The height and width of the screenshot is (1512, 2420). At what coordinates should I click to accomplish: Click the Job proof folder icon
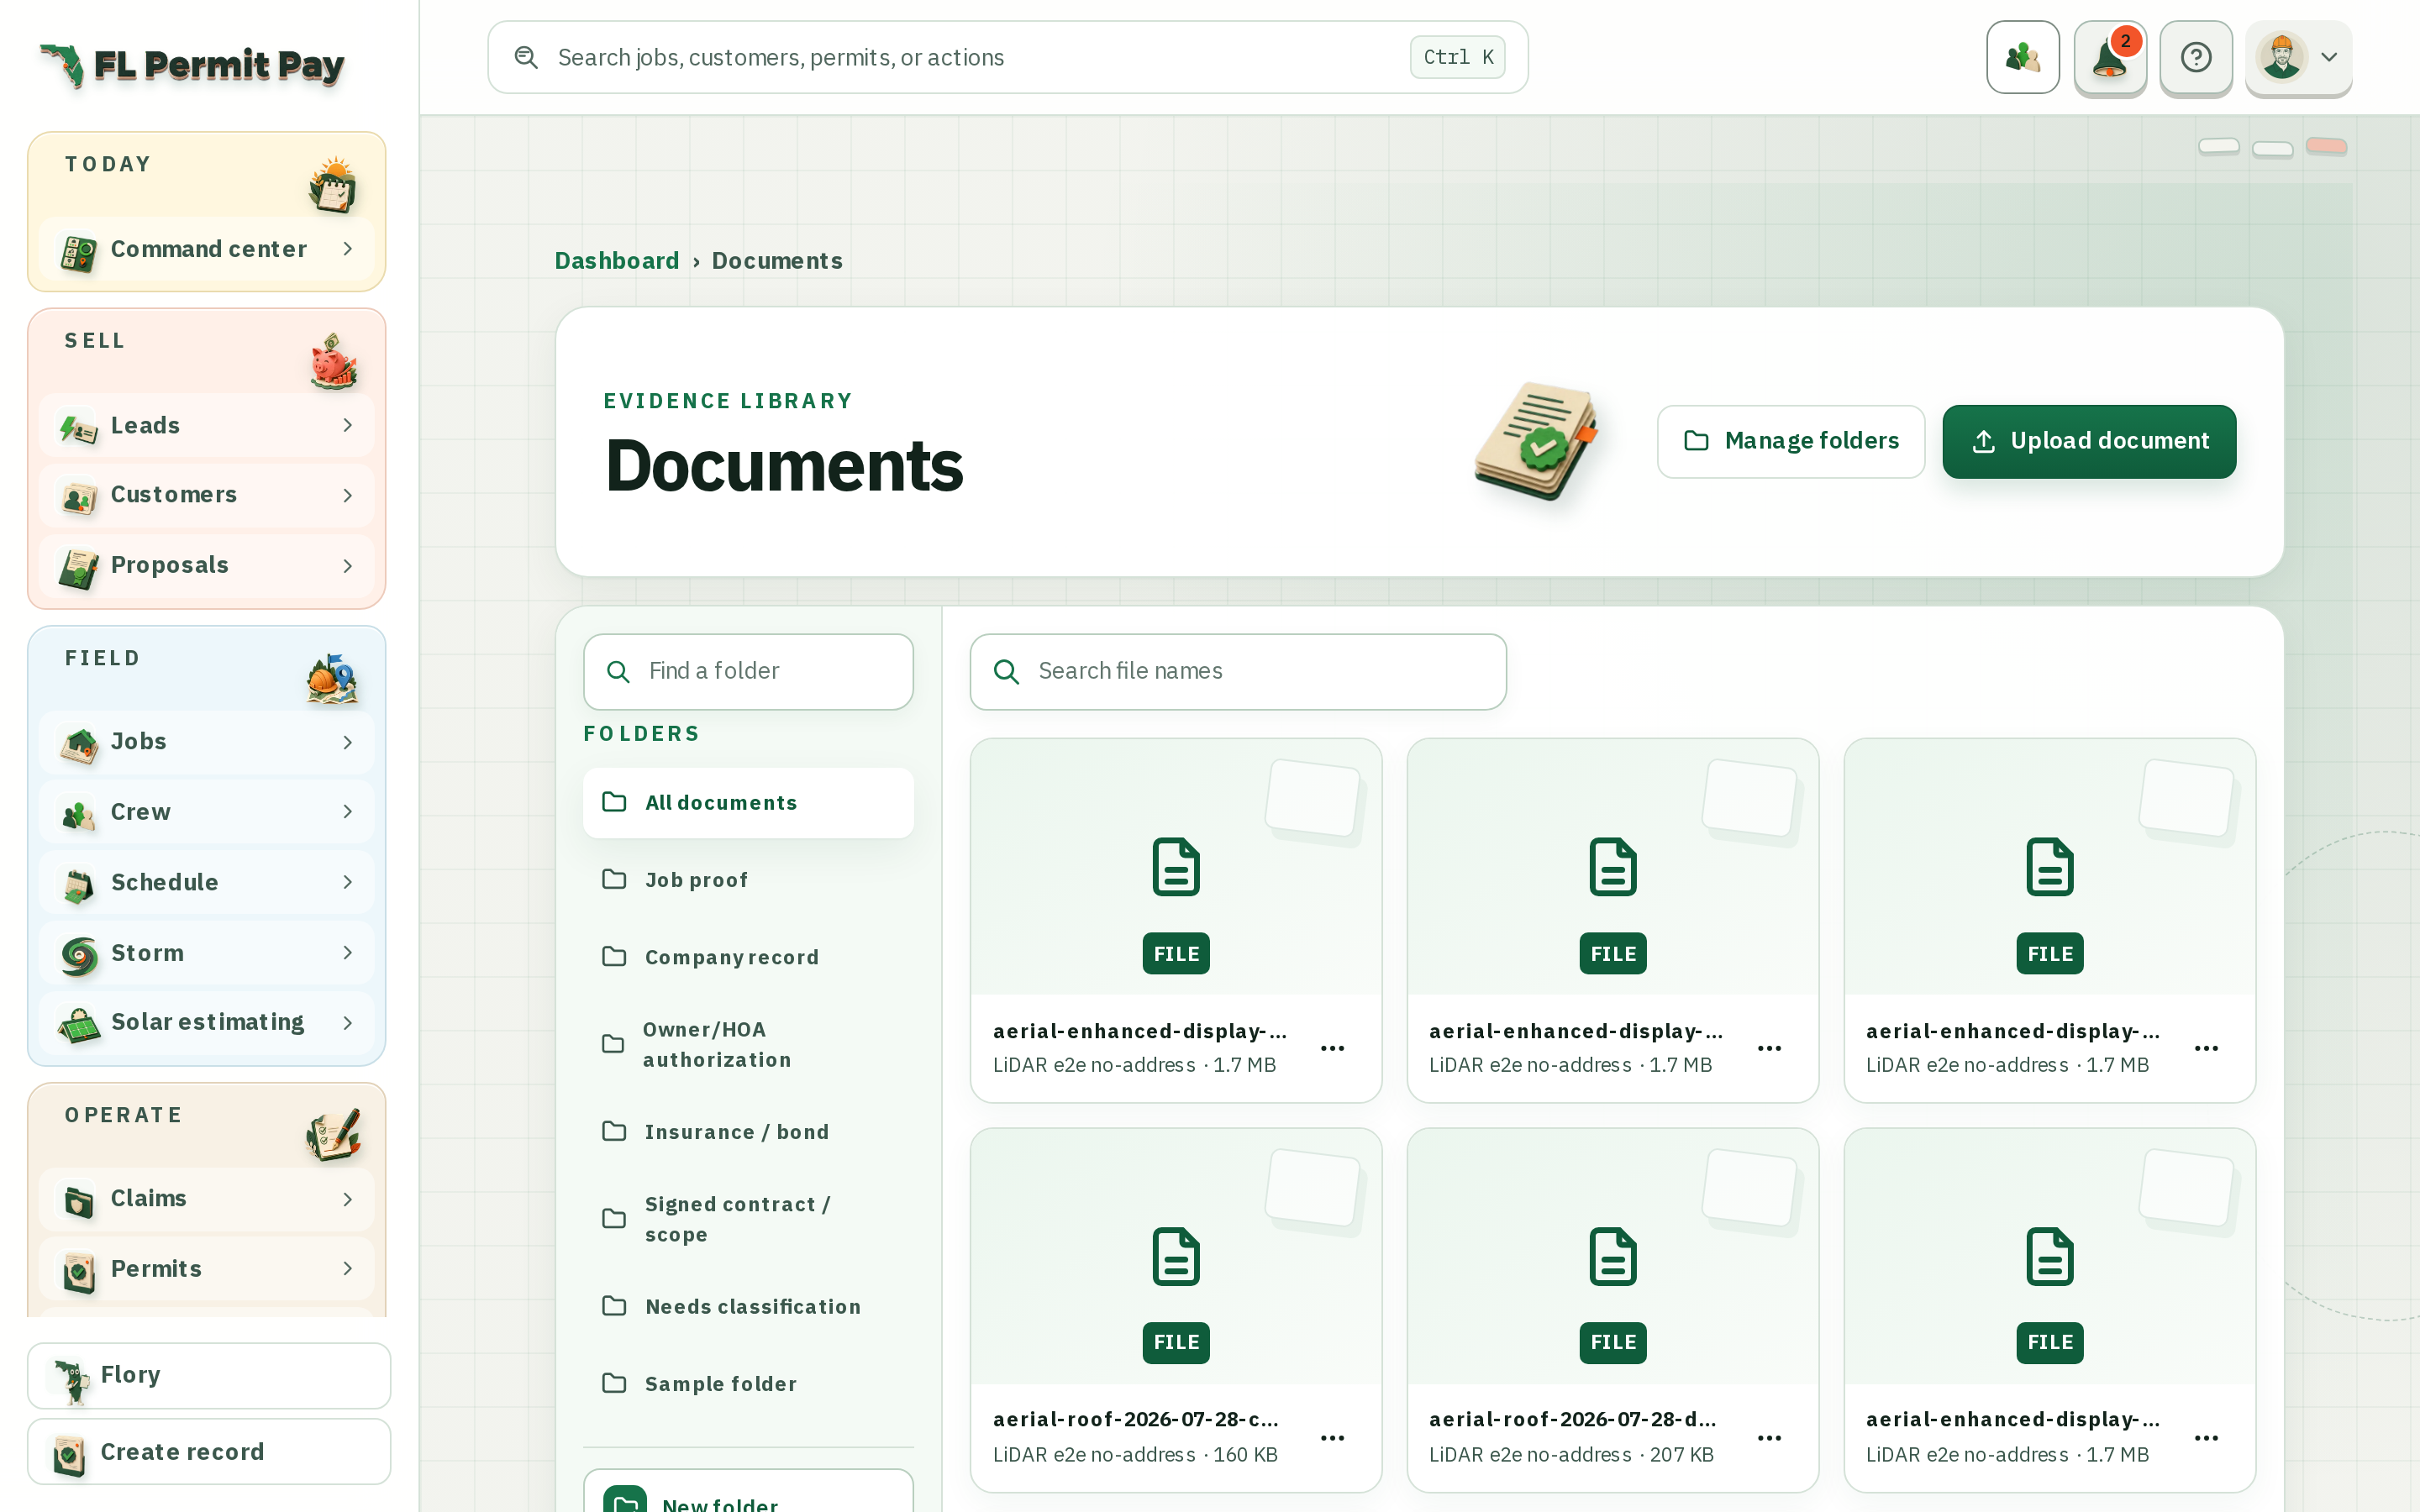coord(614,879)
